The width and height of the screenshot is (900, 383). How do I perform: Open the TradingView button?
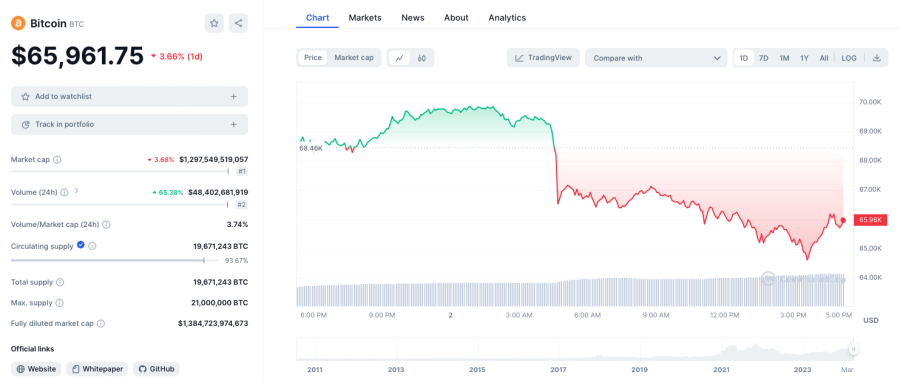544,58
